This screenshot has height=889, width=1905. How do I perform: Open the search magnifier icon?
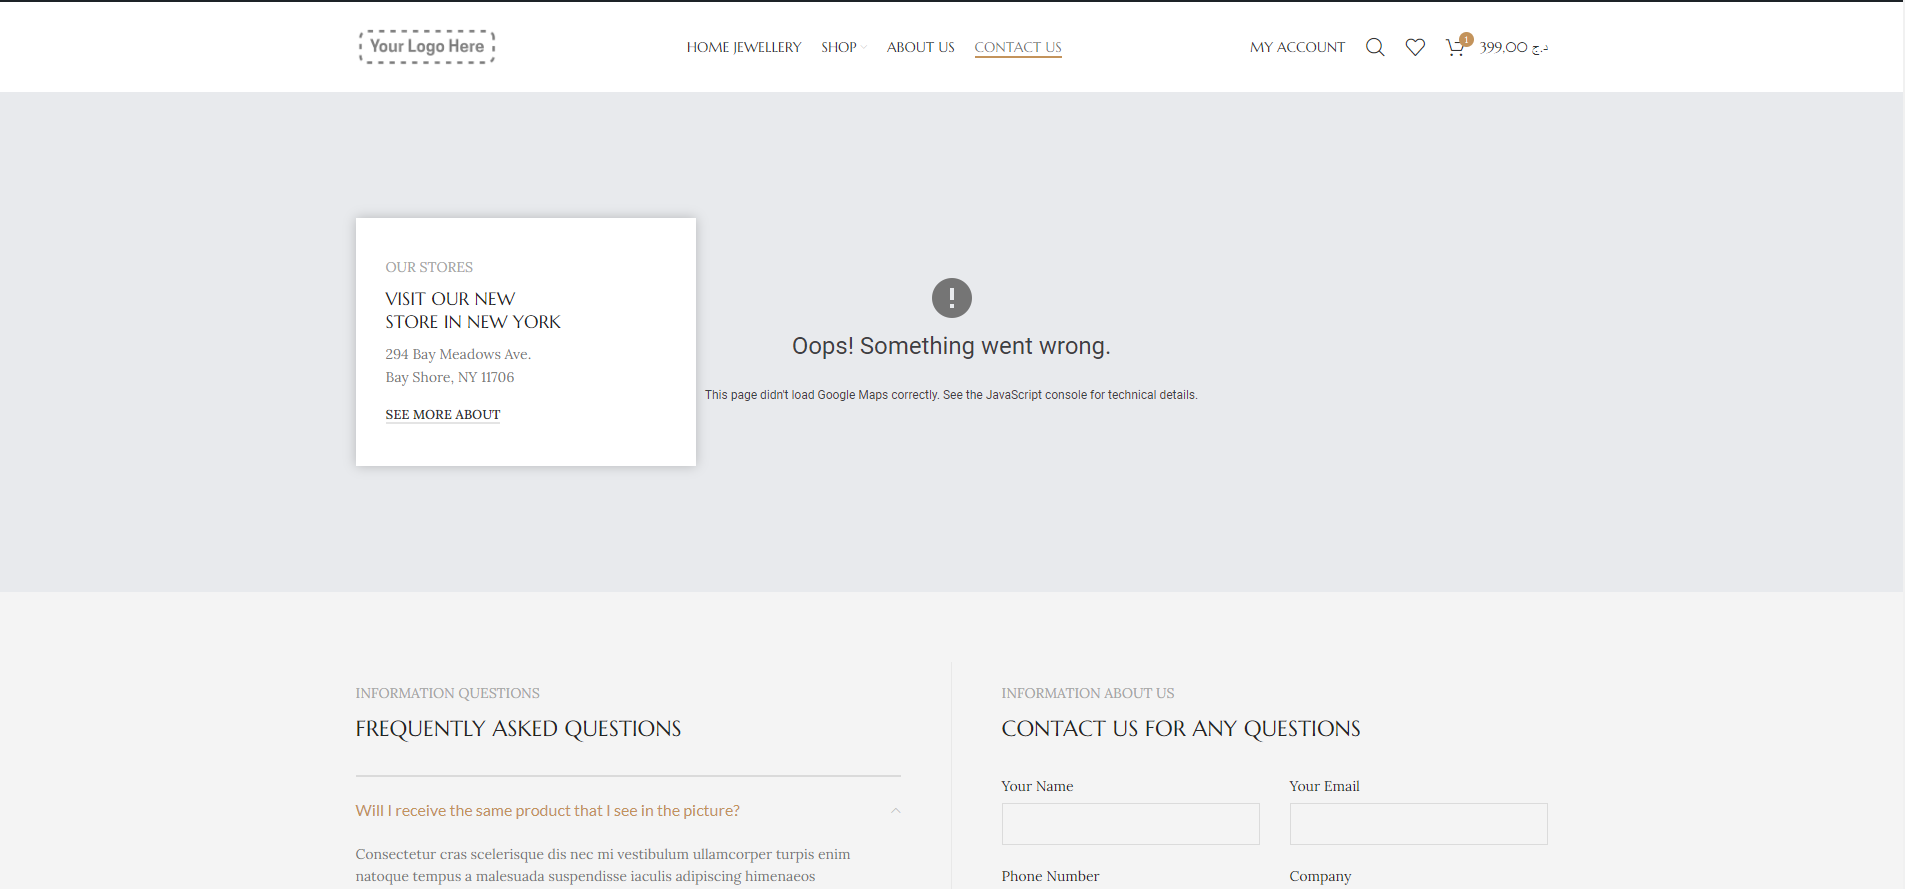click(x=1375, y=47)
